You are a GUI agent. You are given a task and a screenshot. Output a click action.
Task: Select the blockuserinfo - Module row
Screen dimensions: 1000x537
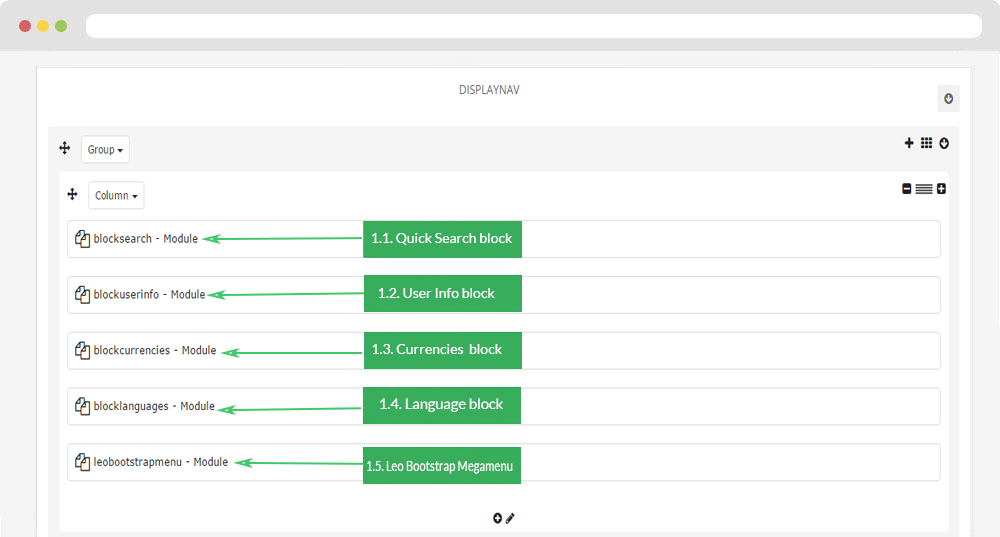(x=504, y=295)
